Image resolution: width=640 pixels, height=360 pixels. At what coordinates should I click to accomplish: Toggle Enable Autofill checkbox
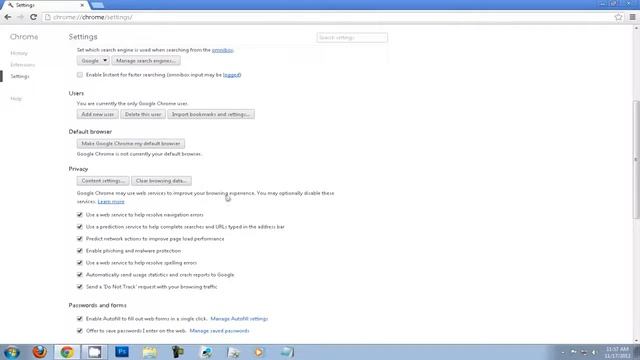click(80, 319)
